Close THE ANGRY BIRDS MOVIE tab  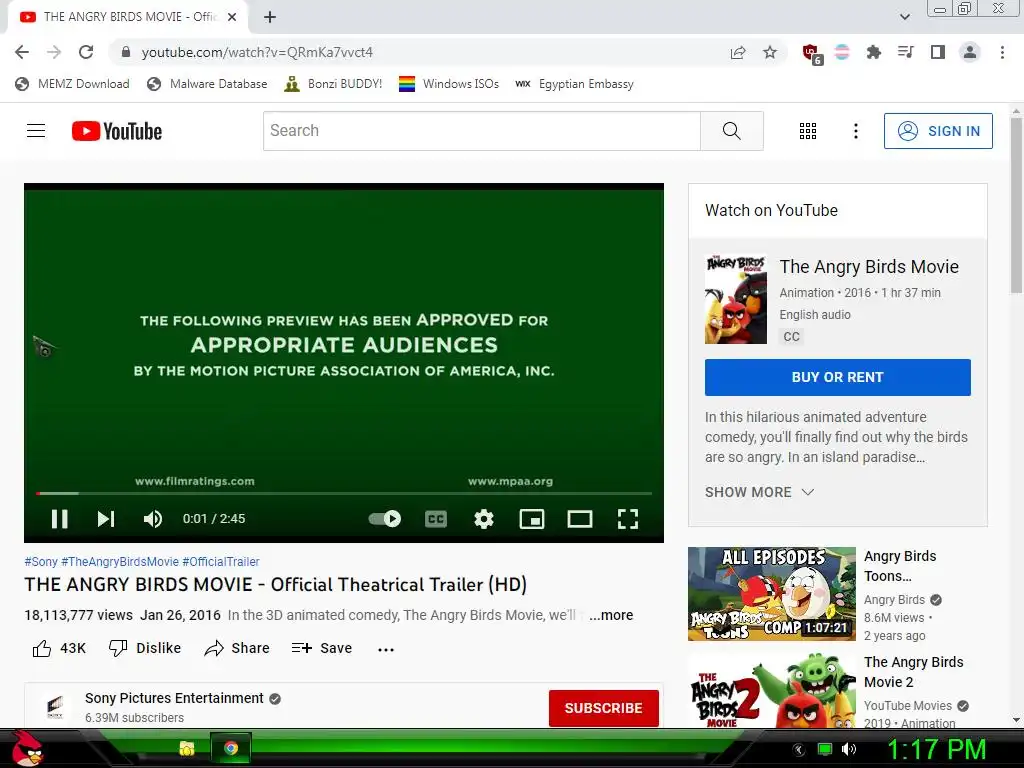point(232,17)
